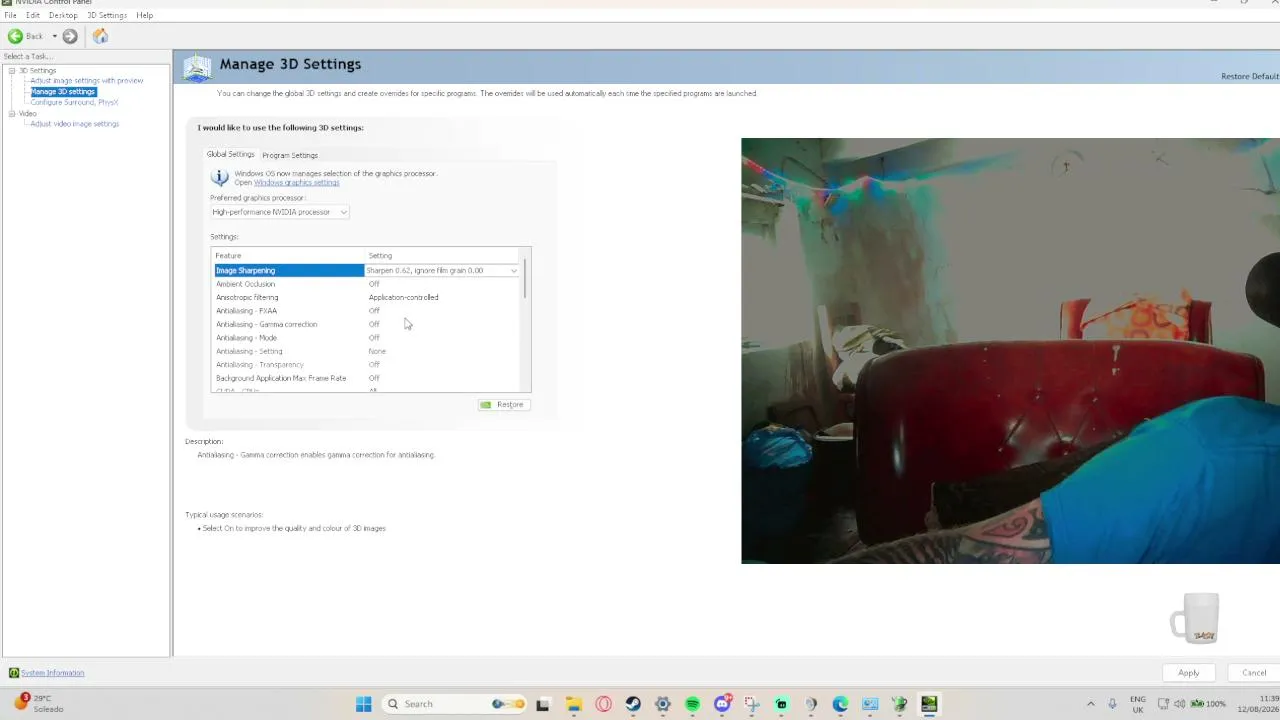Viewport: 1280px width, 720px height.
Task: Select Adjust image settings with preview
Action: [87, 80]
